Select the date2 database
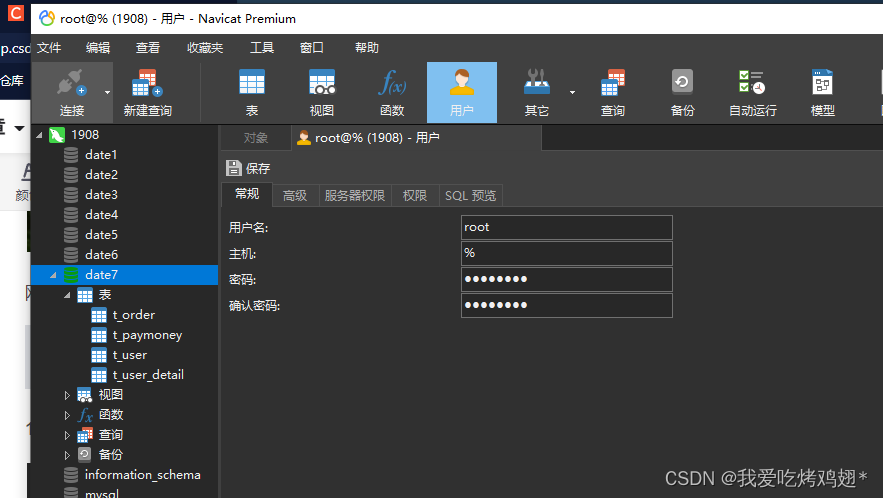Screen dimensions: 883x498 tap(101, 175)
